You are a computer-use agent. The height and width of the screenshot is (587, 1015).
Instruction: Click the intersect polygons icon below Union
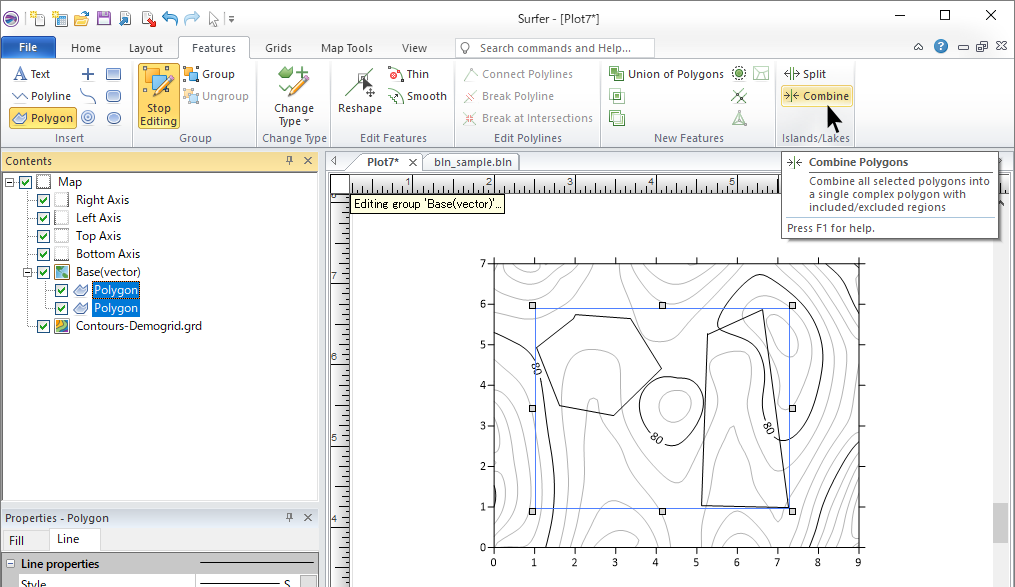coord(617,96)
